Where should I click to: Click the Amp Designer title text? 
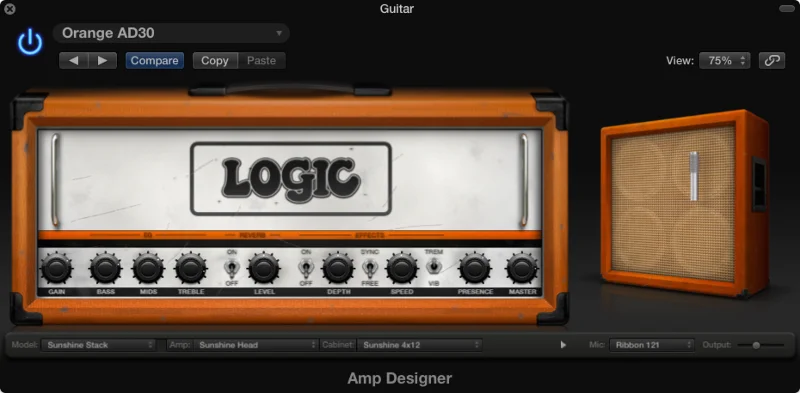pyautogui.click(x=399, y=379)
